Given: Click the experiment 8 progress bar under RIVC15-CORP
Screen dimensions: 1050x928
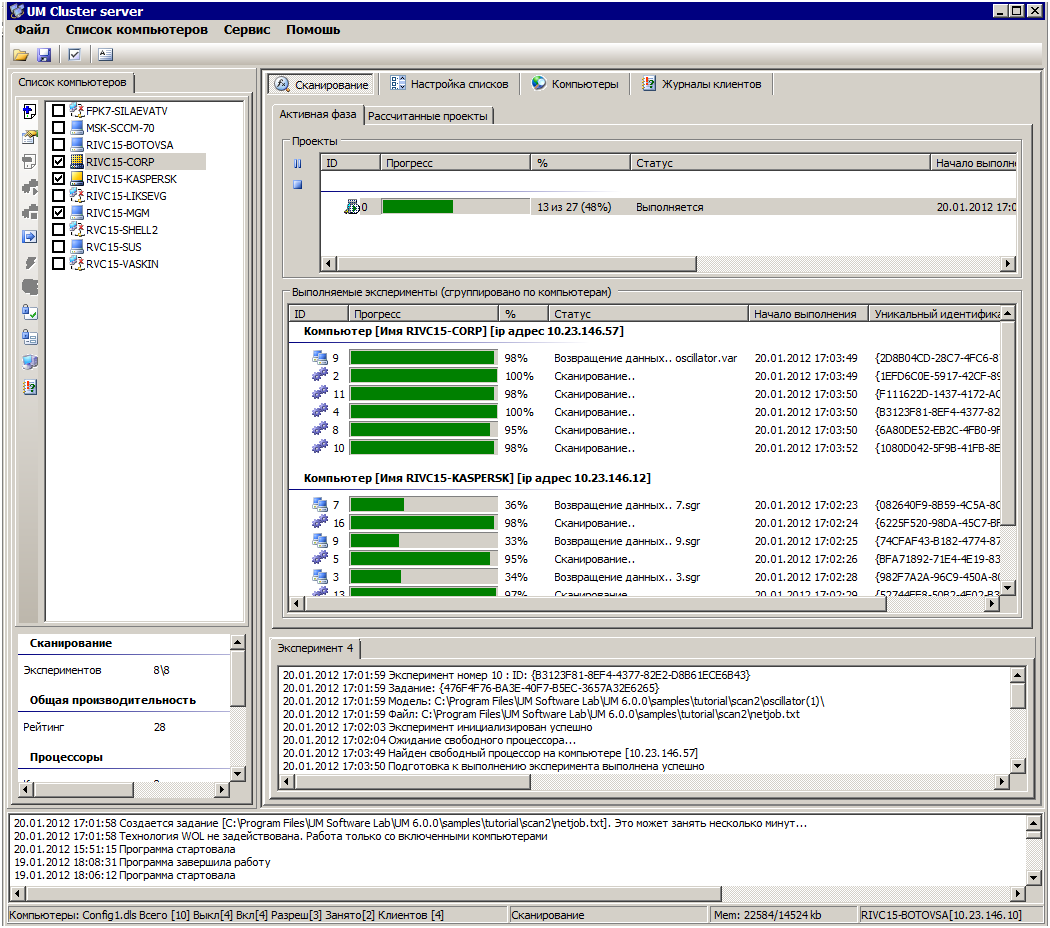Looking at the screenshot, I should coord(423,430).
